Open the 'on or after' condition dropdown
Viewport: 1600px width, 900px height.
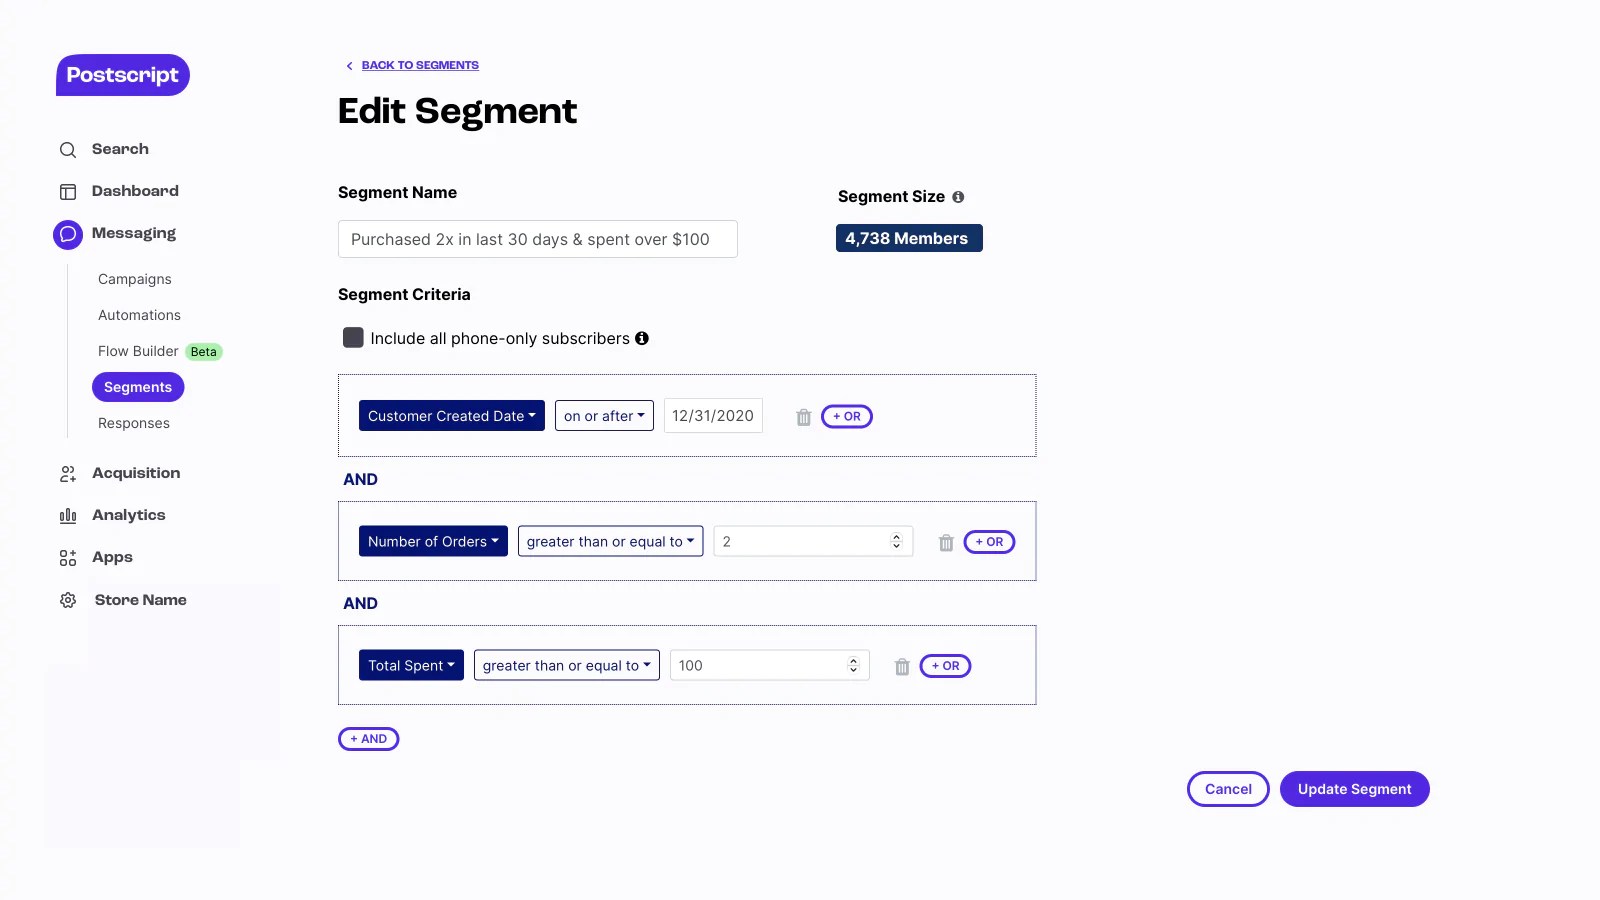604,416
